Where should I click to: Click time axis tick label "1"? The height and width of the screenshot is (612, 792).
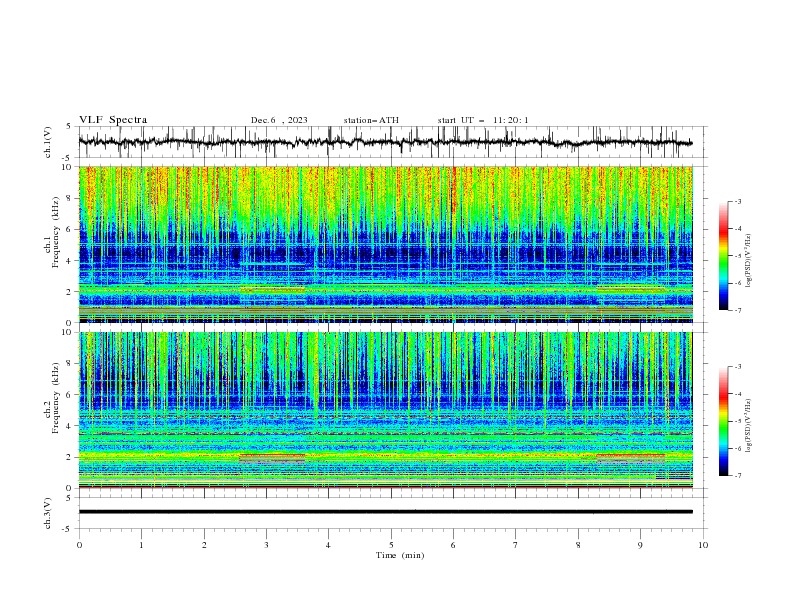141,545
